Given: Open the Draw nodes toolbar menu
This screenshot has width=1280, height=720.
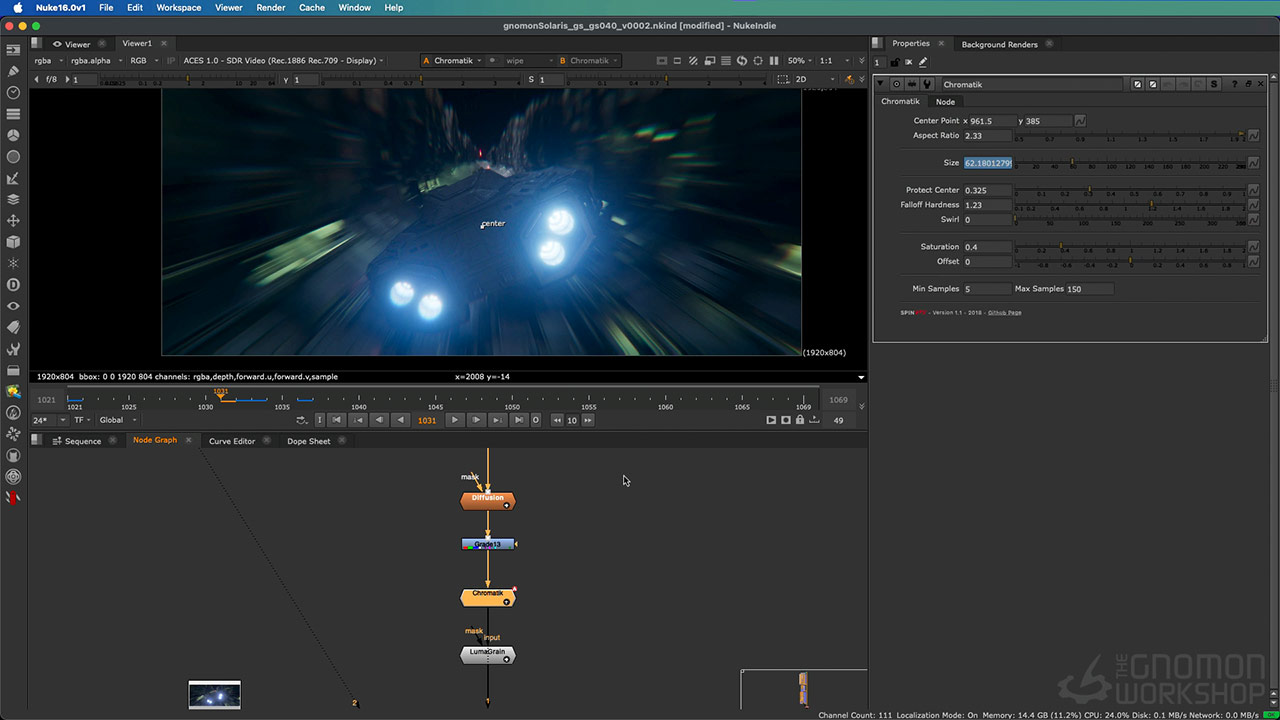Looking at the screenshot, I should (13, 72).
